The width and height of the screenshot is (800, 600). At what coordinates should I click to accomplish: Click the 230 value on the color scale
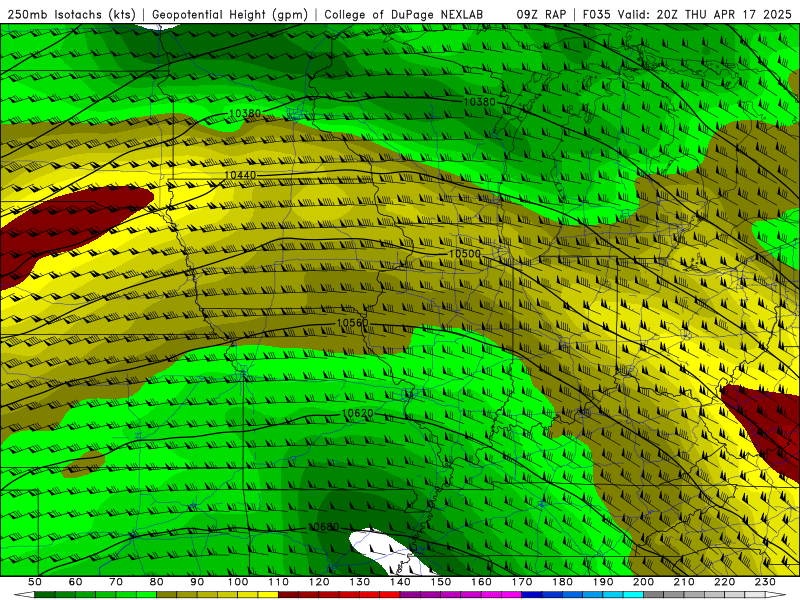pos(766,582)
